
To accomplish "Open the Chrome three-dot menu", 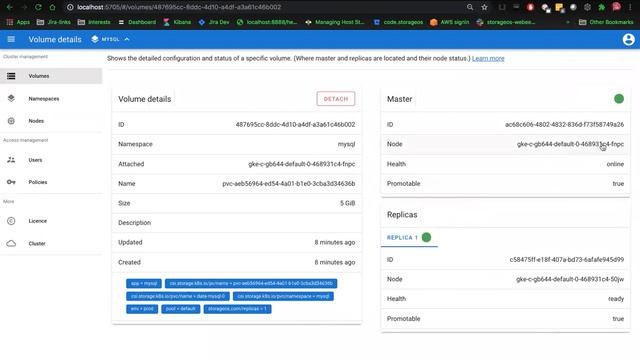I will [631, 7].
